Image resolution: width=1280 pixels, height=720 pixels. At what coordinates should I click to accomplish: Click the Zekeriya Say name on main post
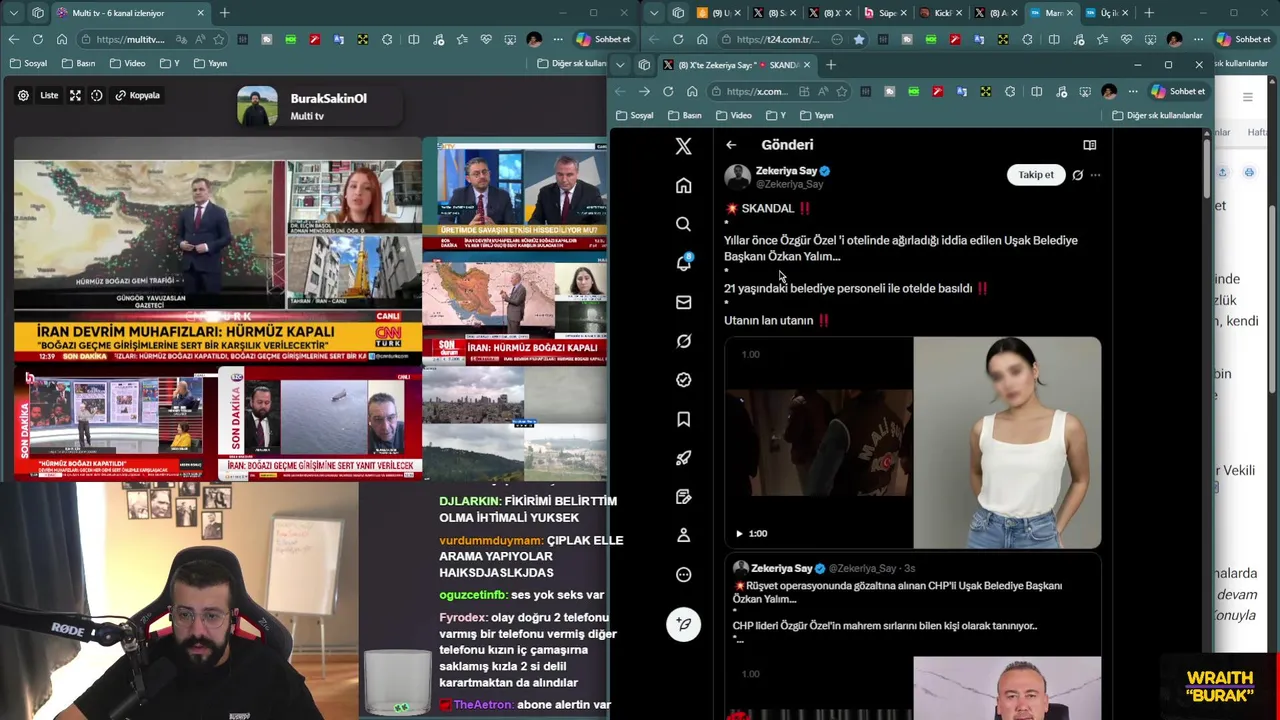point(786,171)
